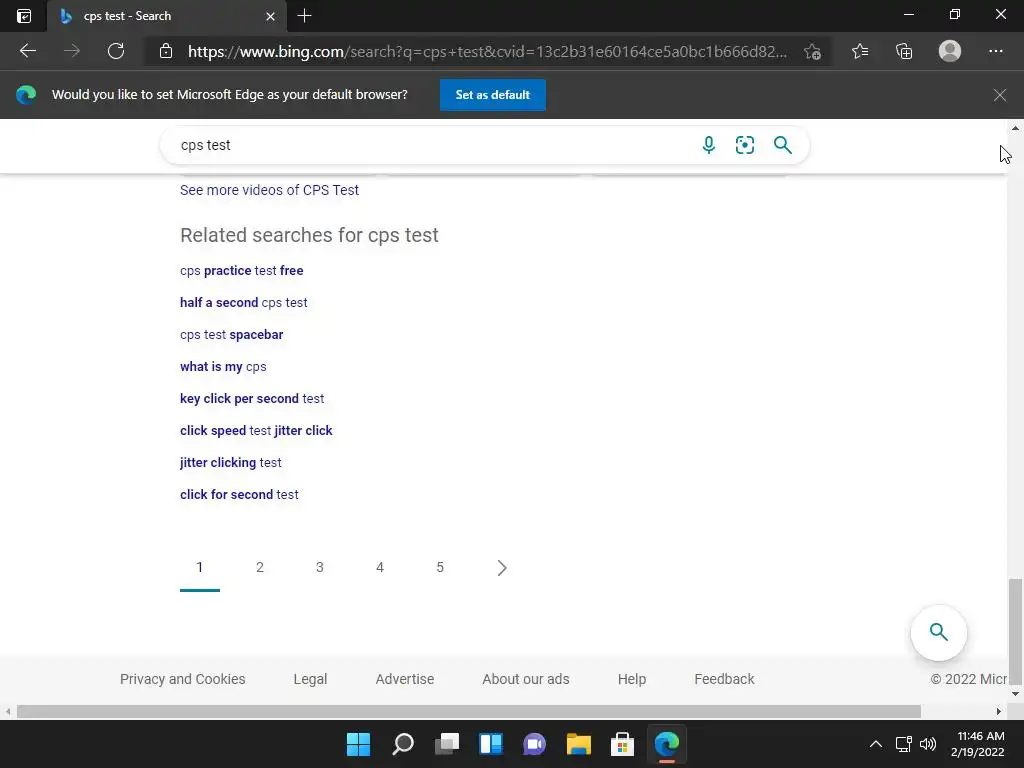The height and width of the screenshot is (768, 1024).
Task: Click the Forward navigation arrow
Action: (x=72, y=51)
